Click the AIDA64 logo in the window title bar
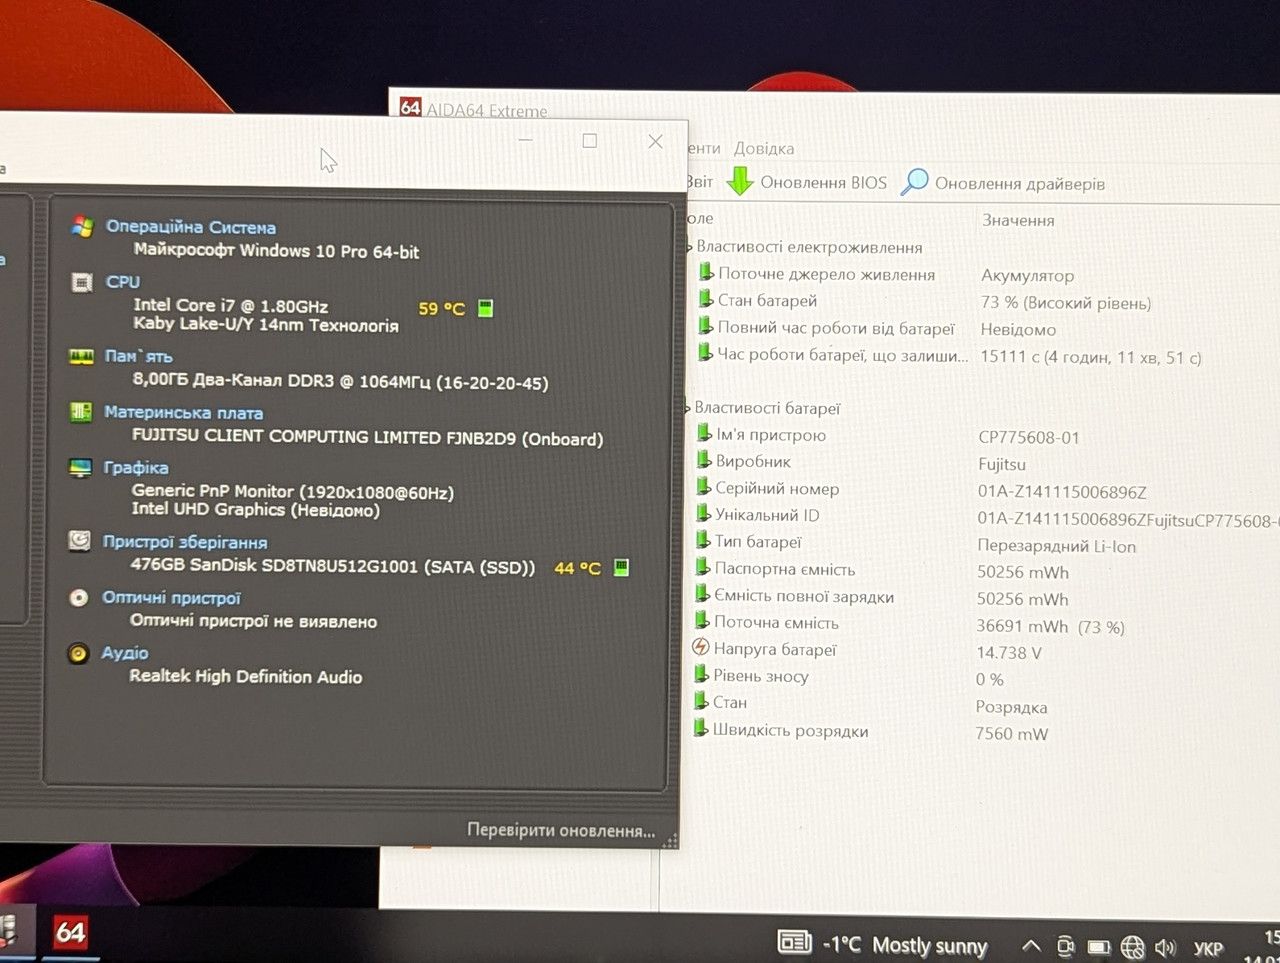 coord(410,107)
